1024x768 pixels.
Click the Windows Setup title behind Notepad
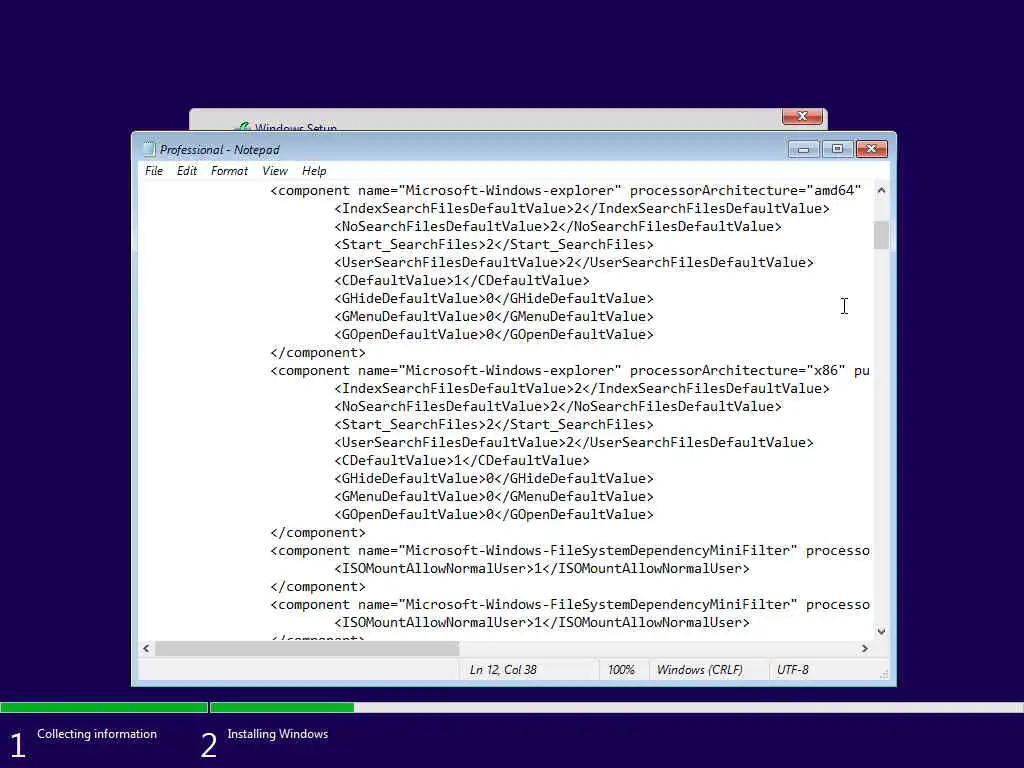[x=296, y=127]
